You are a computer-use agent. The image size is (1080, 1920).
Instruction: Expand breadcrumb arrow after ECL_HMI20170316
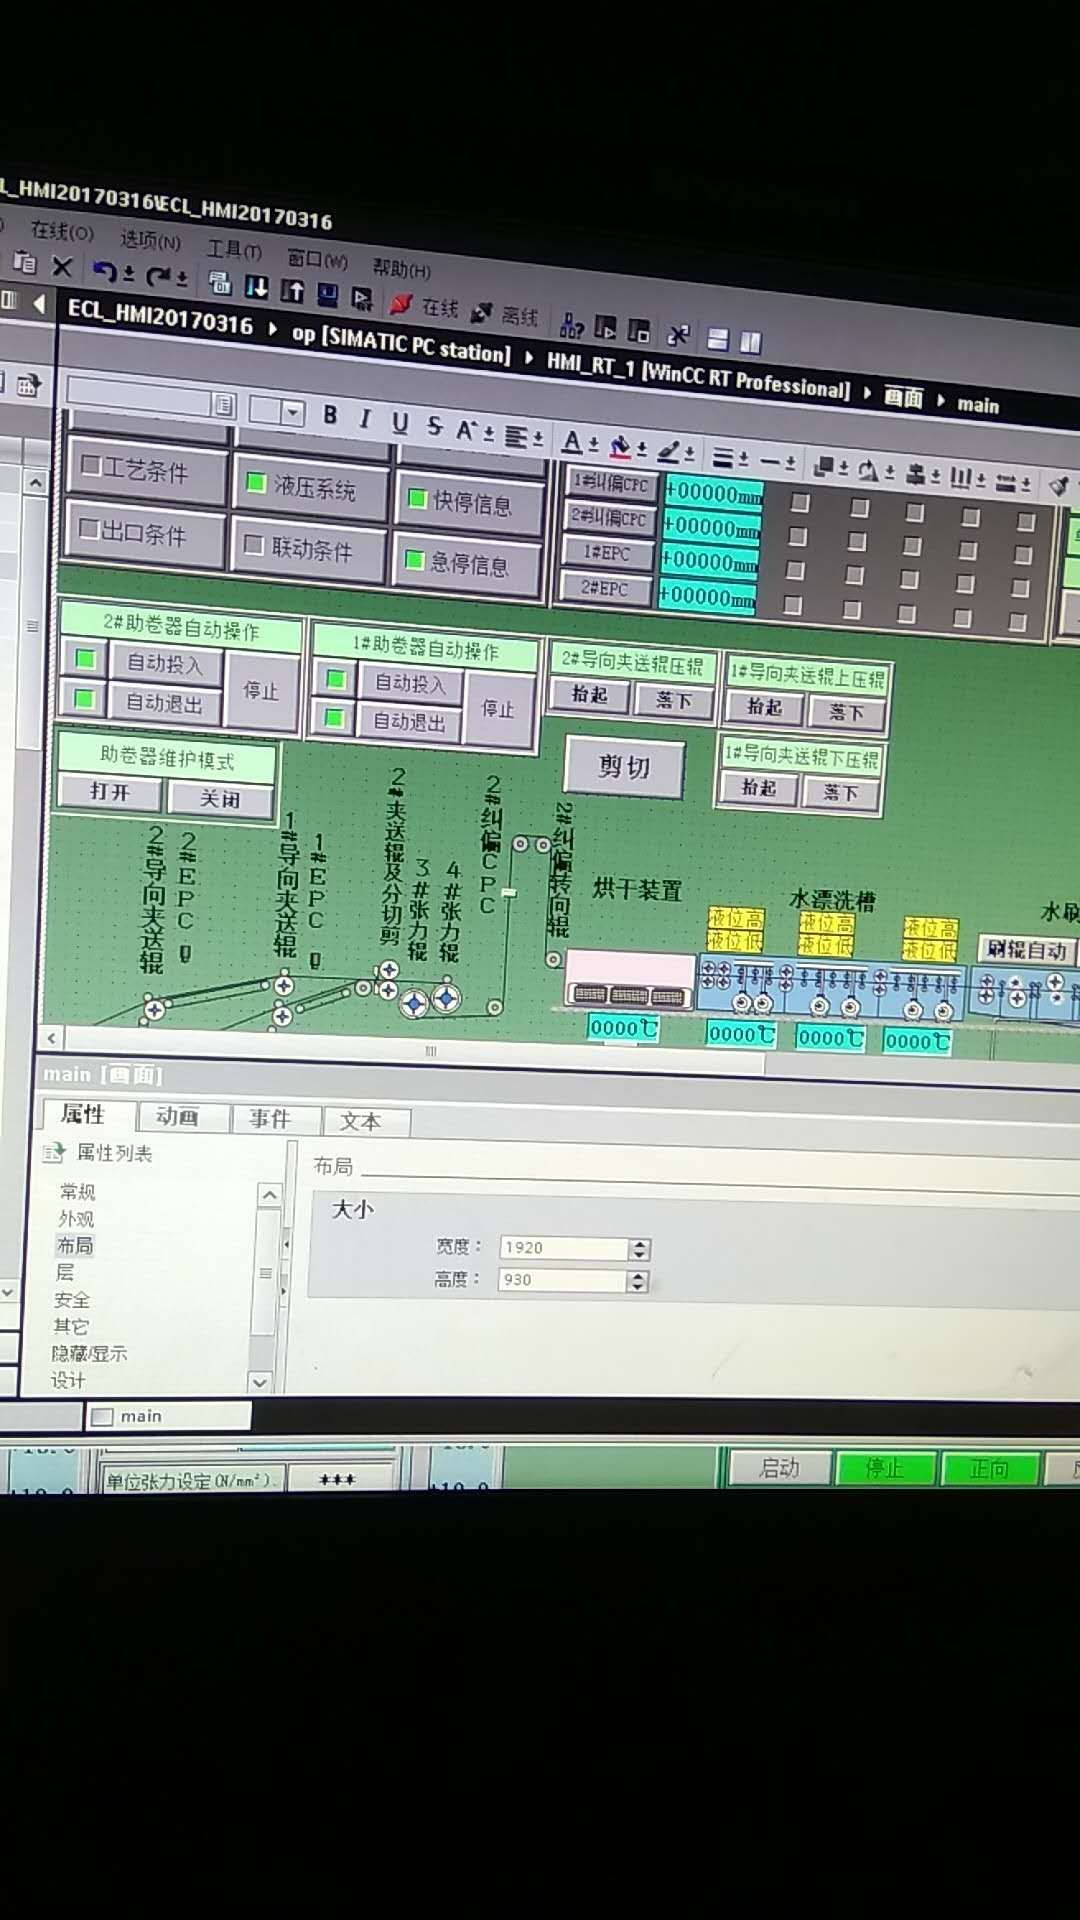tap(272, 327)
